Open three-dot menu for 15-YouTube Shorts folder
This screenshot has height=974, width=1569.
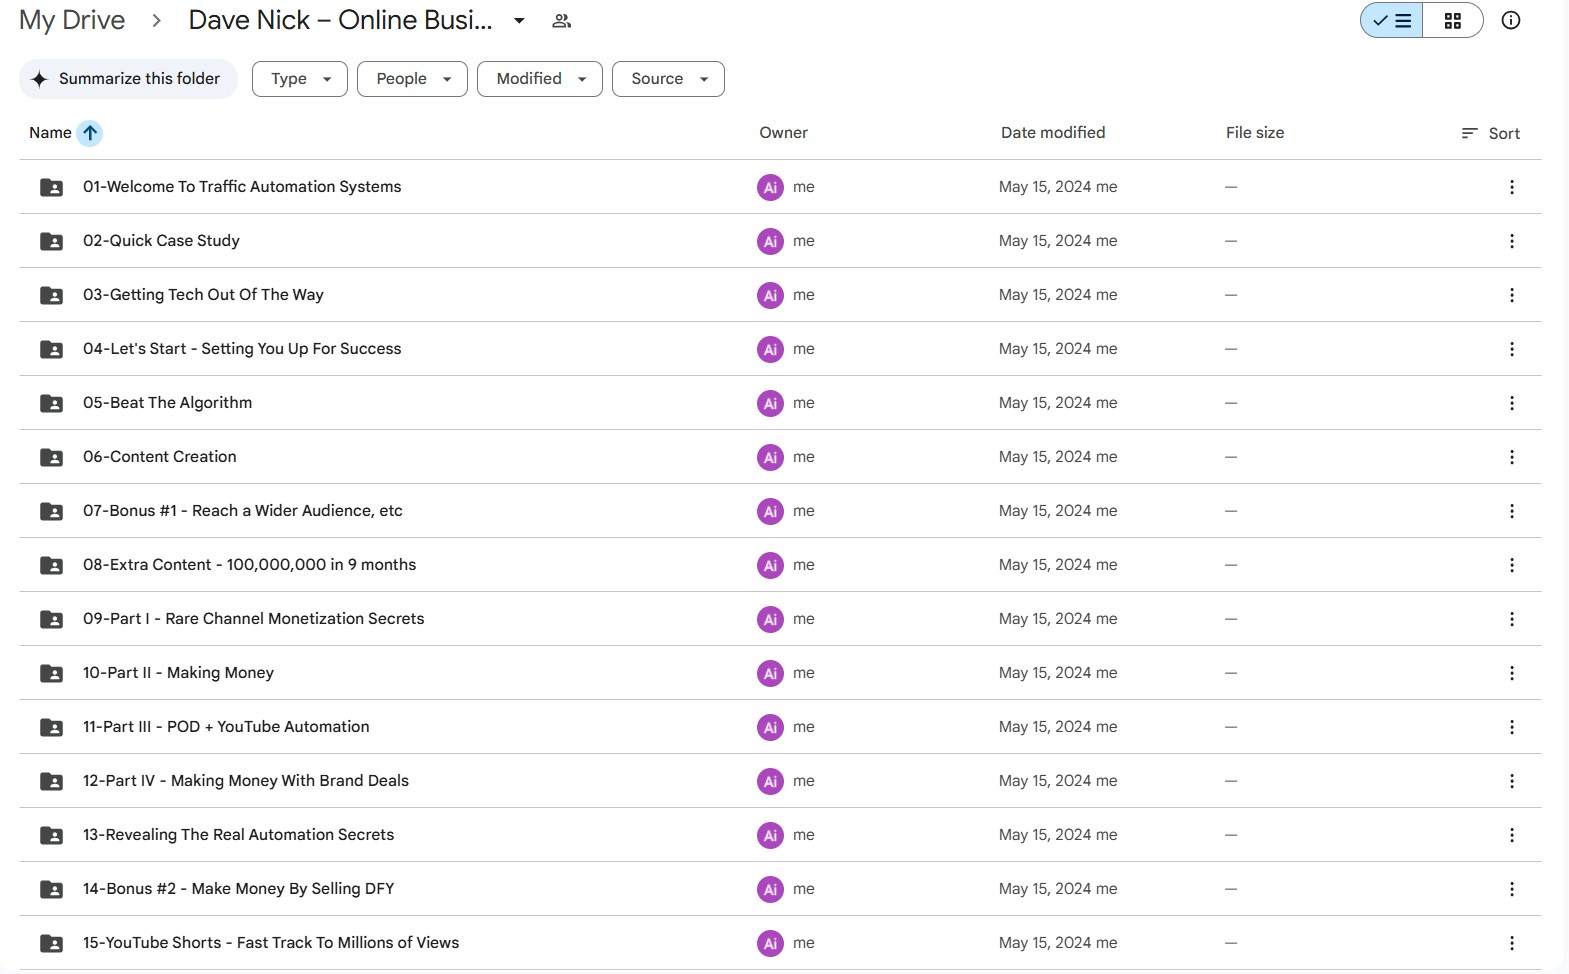[x=1511, y=943]
